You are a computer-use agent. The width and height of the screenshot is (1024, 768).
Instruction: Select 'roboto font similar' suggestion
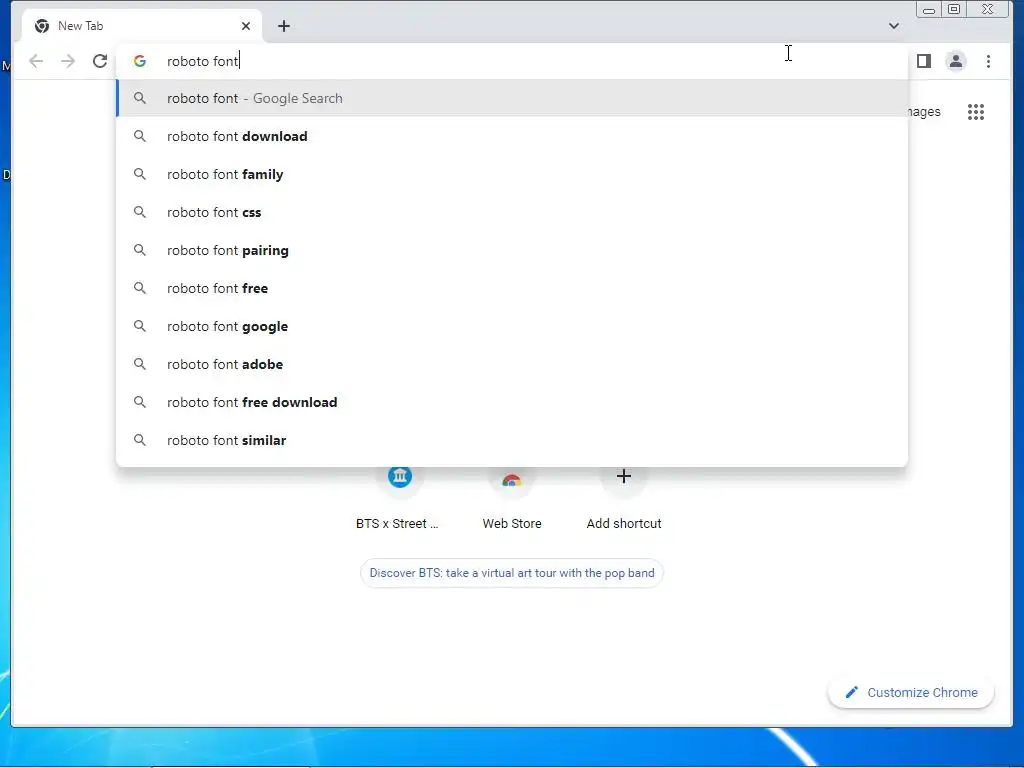point(512,440)
